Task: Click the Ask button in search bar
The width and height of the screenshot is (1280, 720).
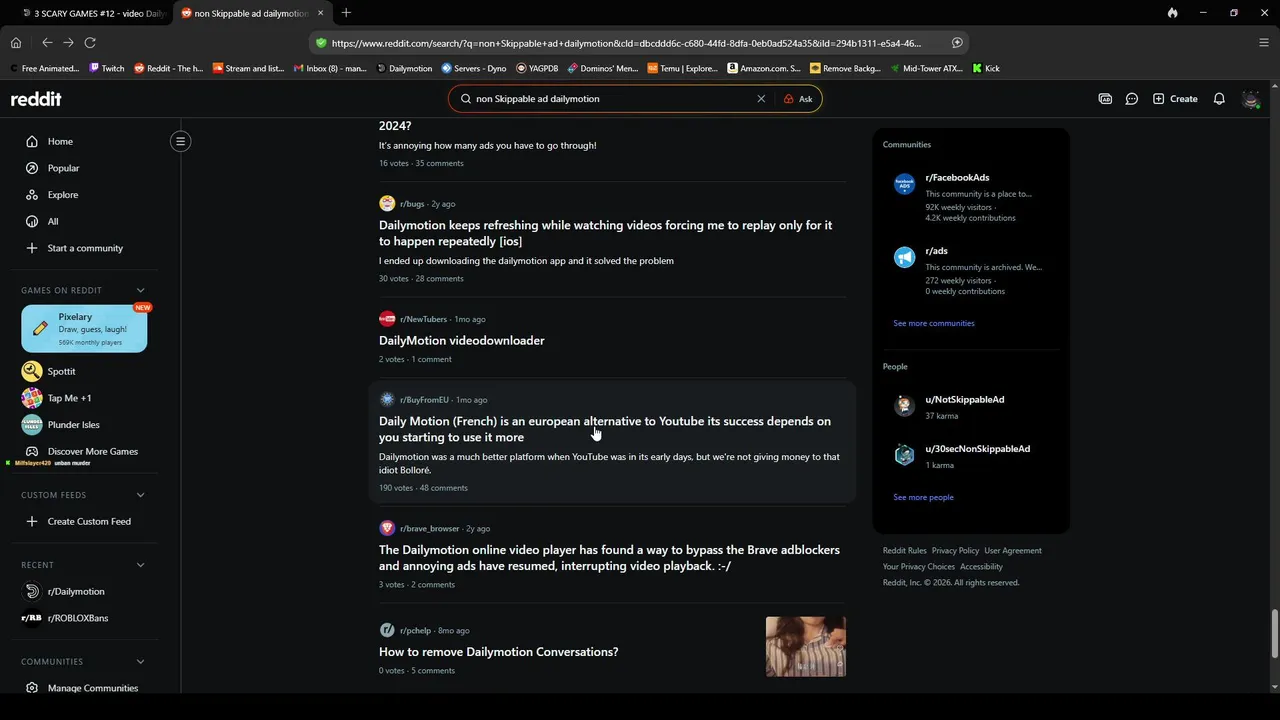Action: (x=798, y=99)
